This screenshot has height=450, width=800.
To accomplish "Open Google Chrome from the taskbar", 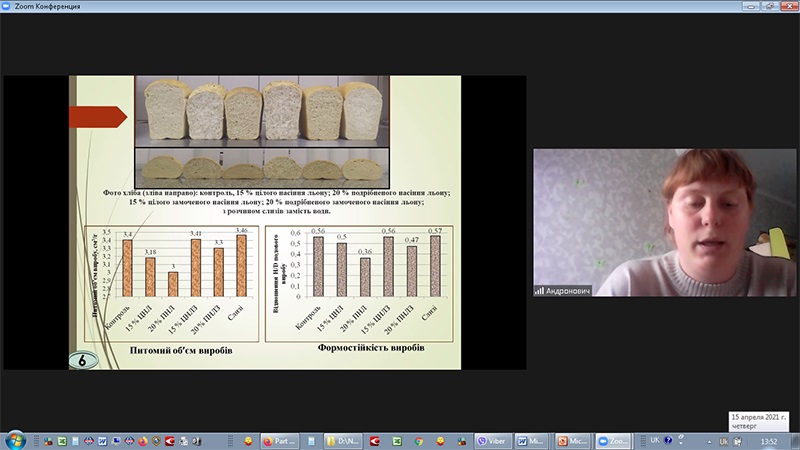I will pyautogui.click(x=419, y=441).
